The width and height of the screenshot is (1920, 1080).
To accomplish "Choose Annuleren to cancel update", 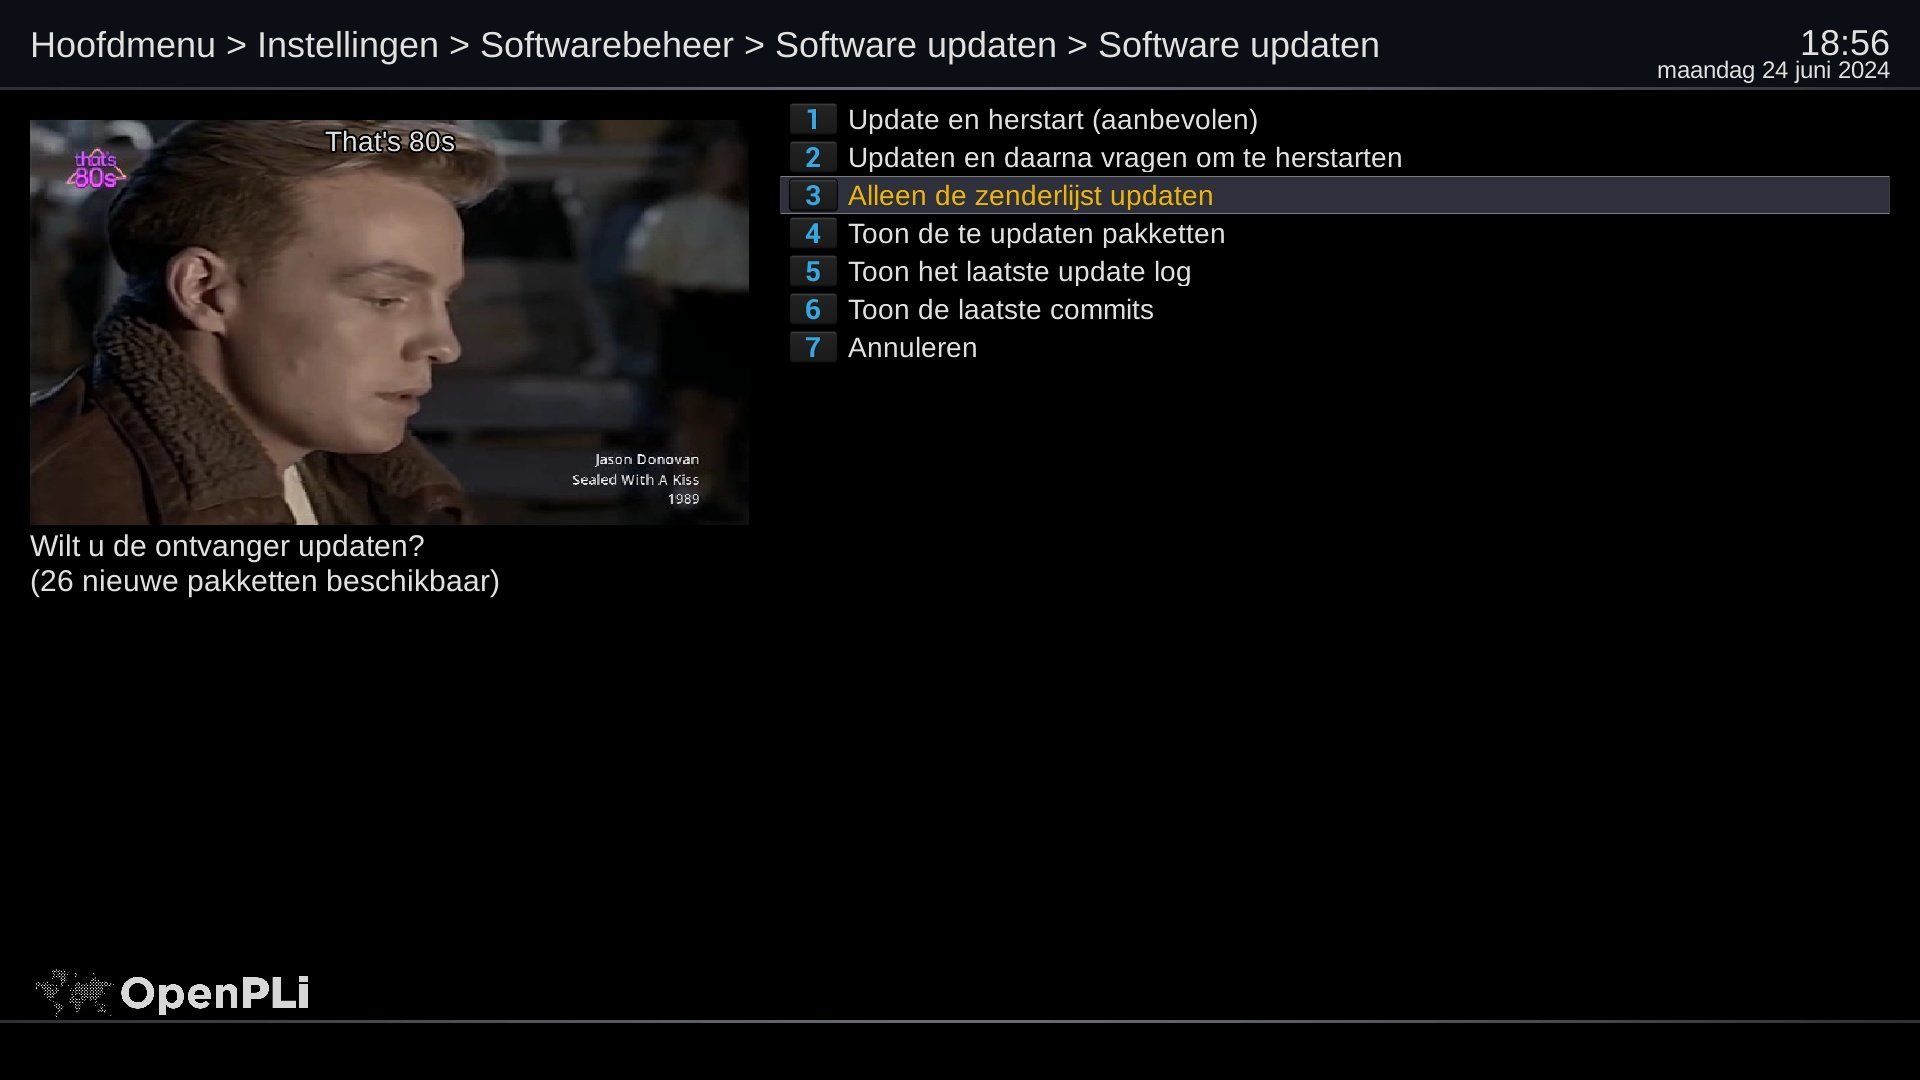I will coord(1335,348).
